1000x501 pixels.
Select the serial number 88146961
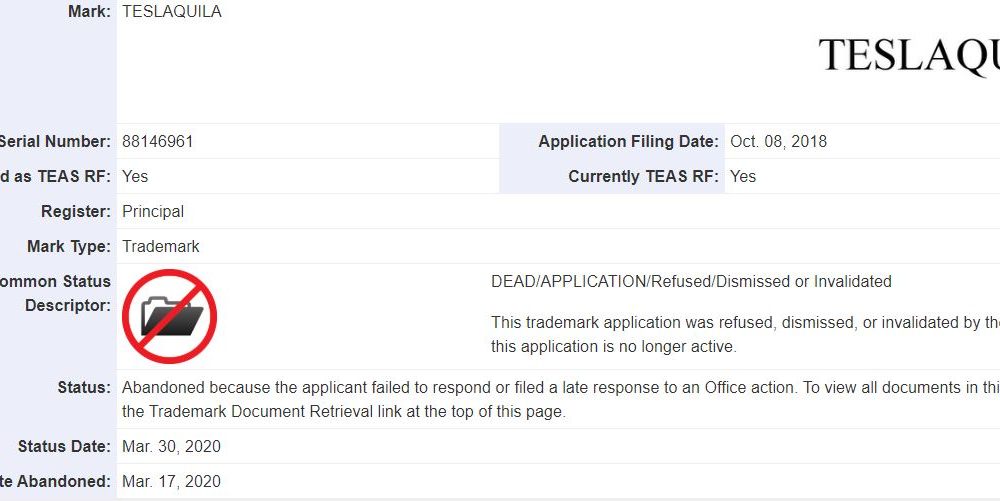(x=158, y=142)
